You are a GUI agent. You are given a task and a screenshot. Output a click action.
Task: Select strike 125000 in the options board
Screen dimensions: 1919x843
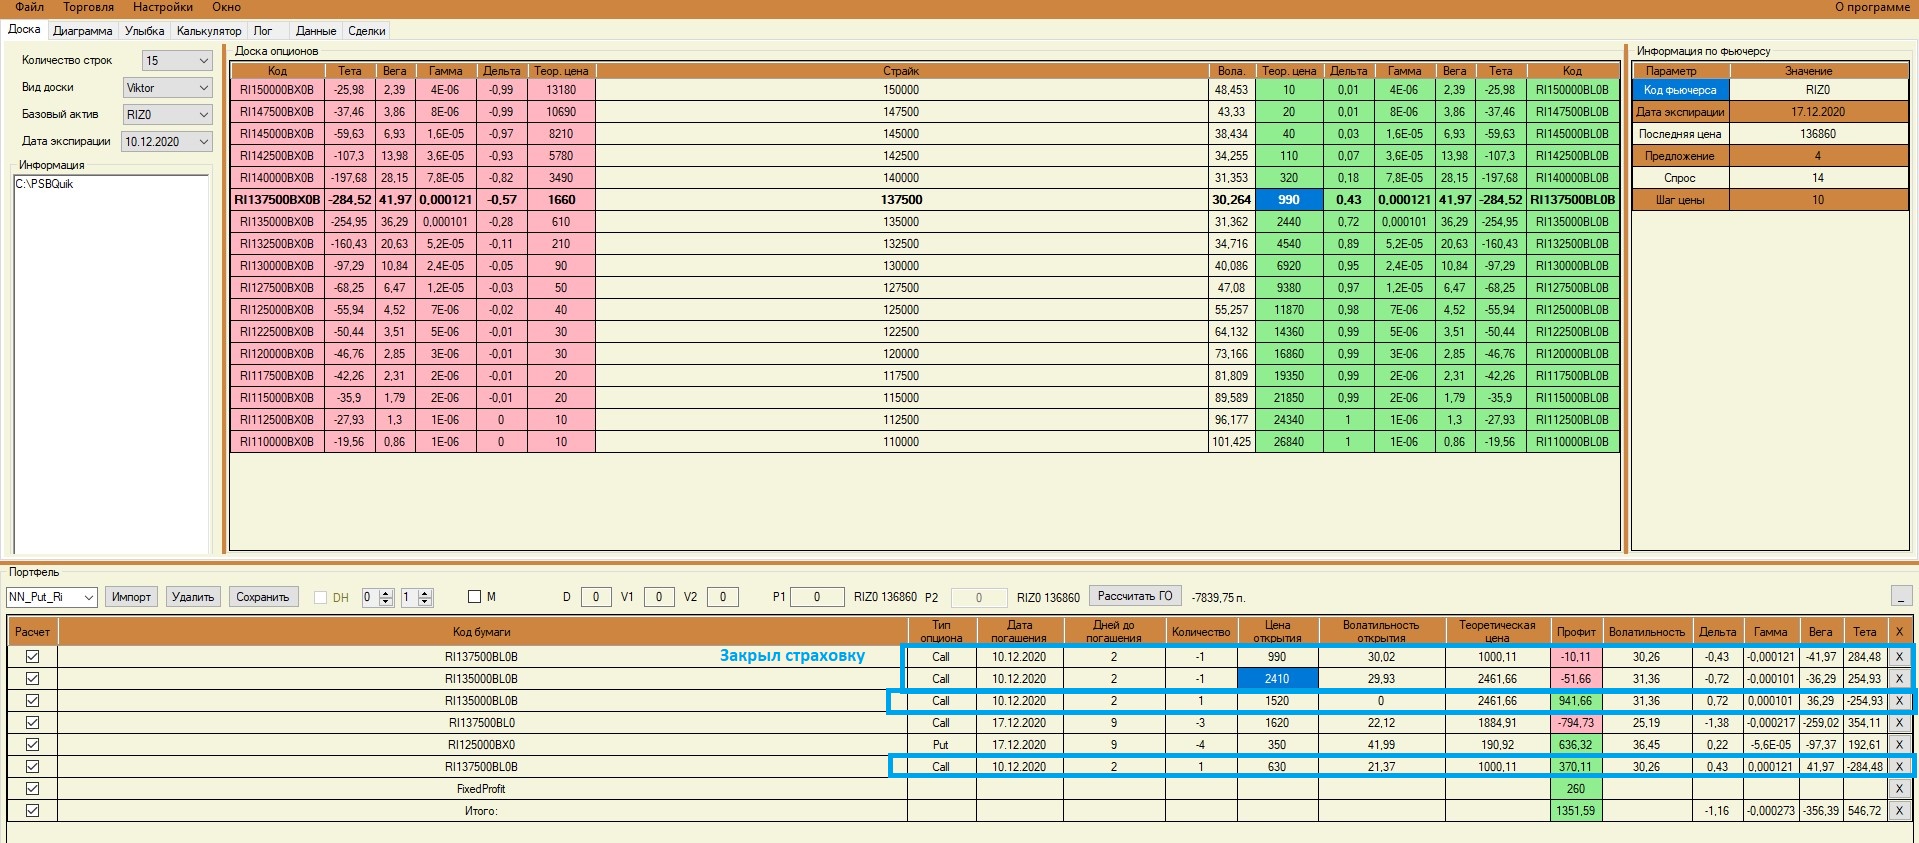[x=901, y=310]
